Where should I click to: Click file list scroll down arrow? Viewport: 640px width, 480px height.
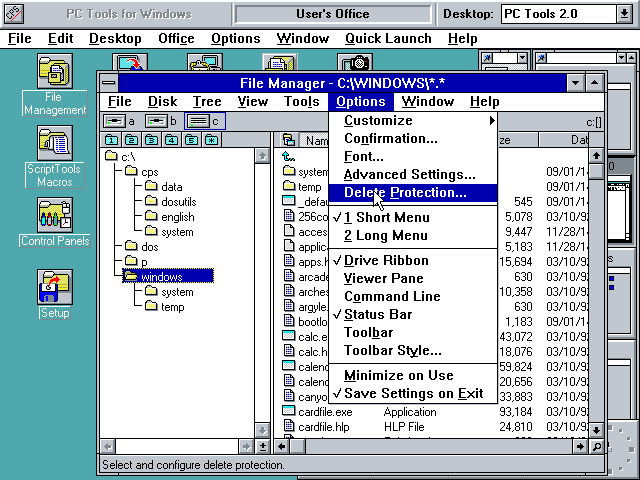[x=596, y=431]
